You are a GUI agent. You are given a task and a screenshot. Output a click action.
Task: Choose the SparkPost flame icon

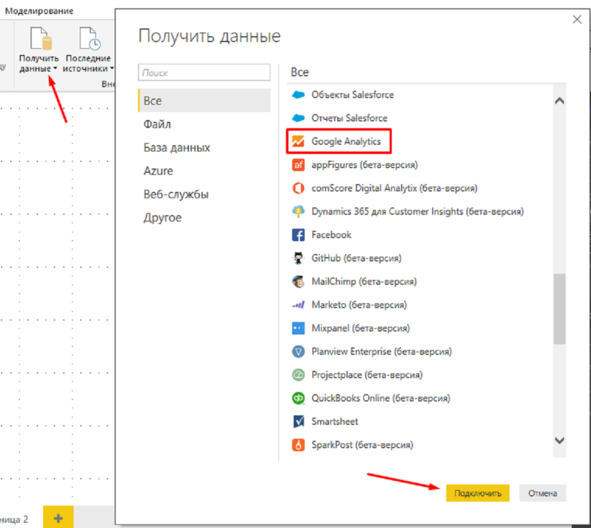pyautogui.click(x=298, y=445)
